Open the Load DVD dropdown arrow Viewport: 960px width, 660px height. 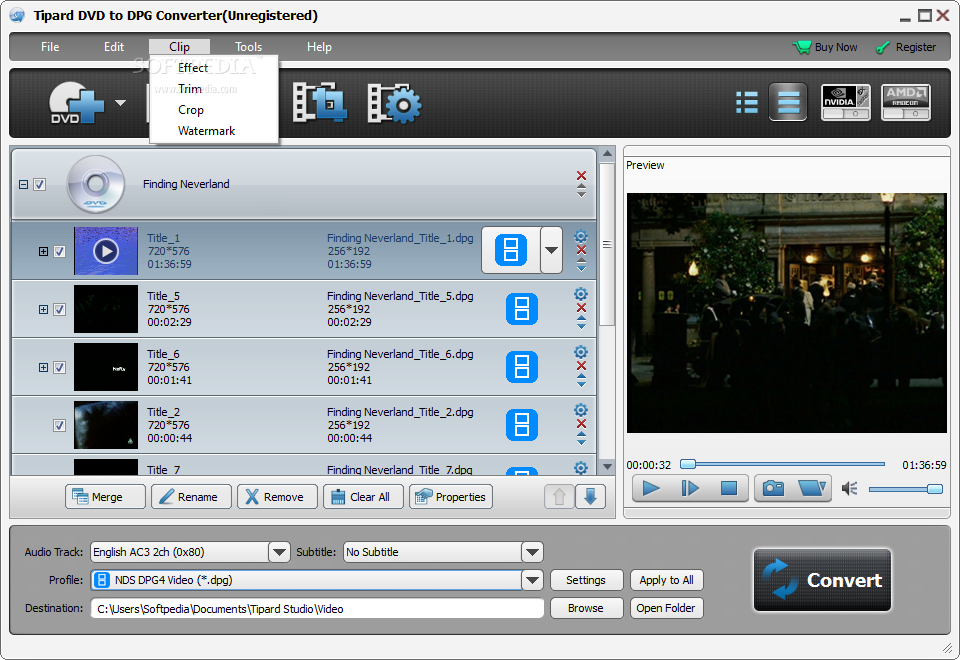(x=121, y=103)
